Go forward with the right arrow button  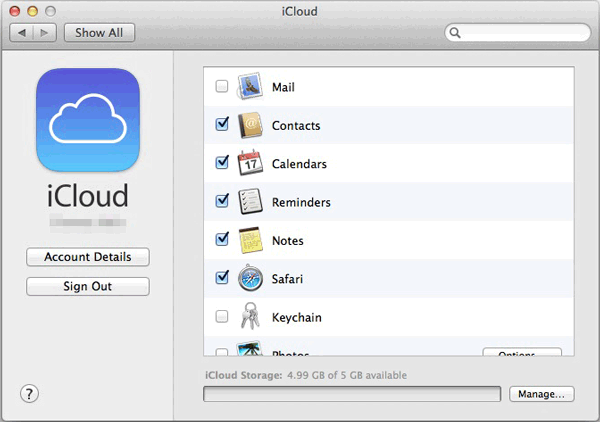45,33
